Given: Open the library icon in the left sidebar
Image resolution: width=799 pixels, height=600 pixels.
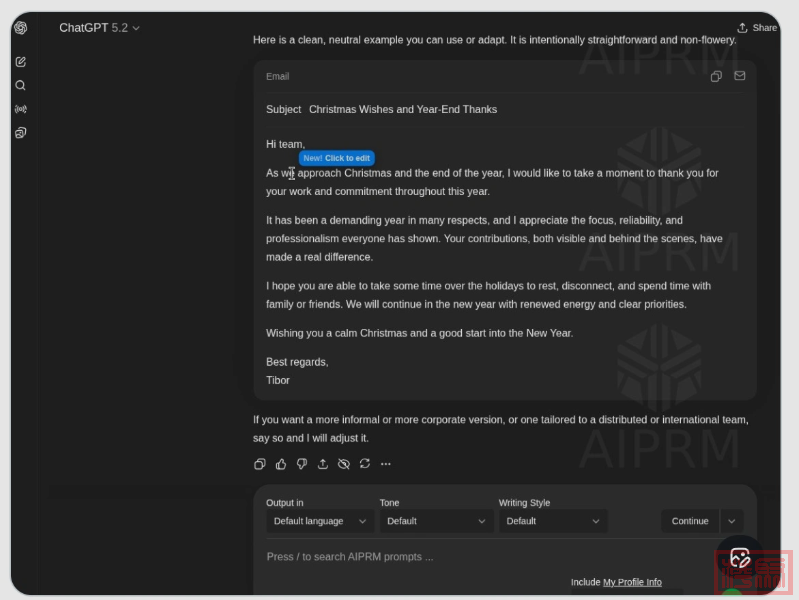Looking at the screenshot, I should point(20,133).
